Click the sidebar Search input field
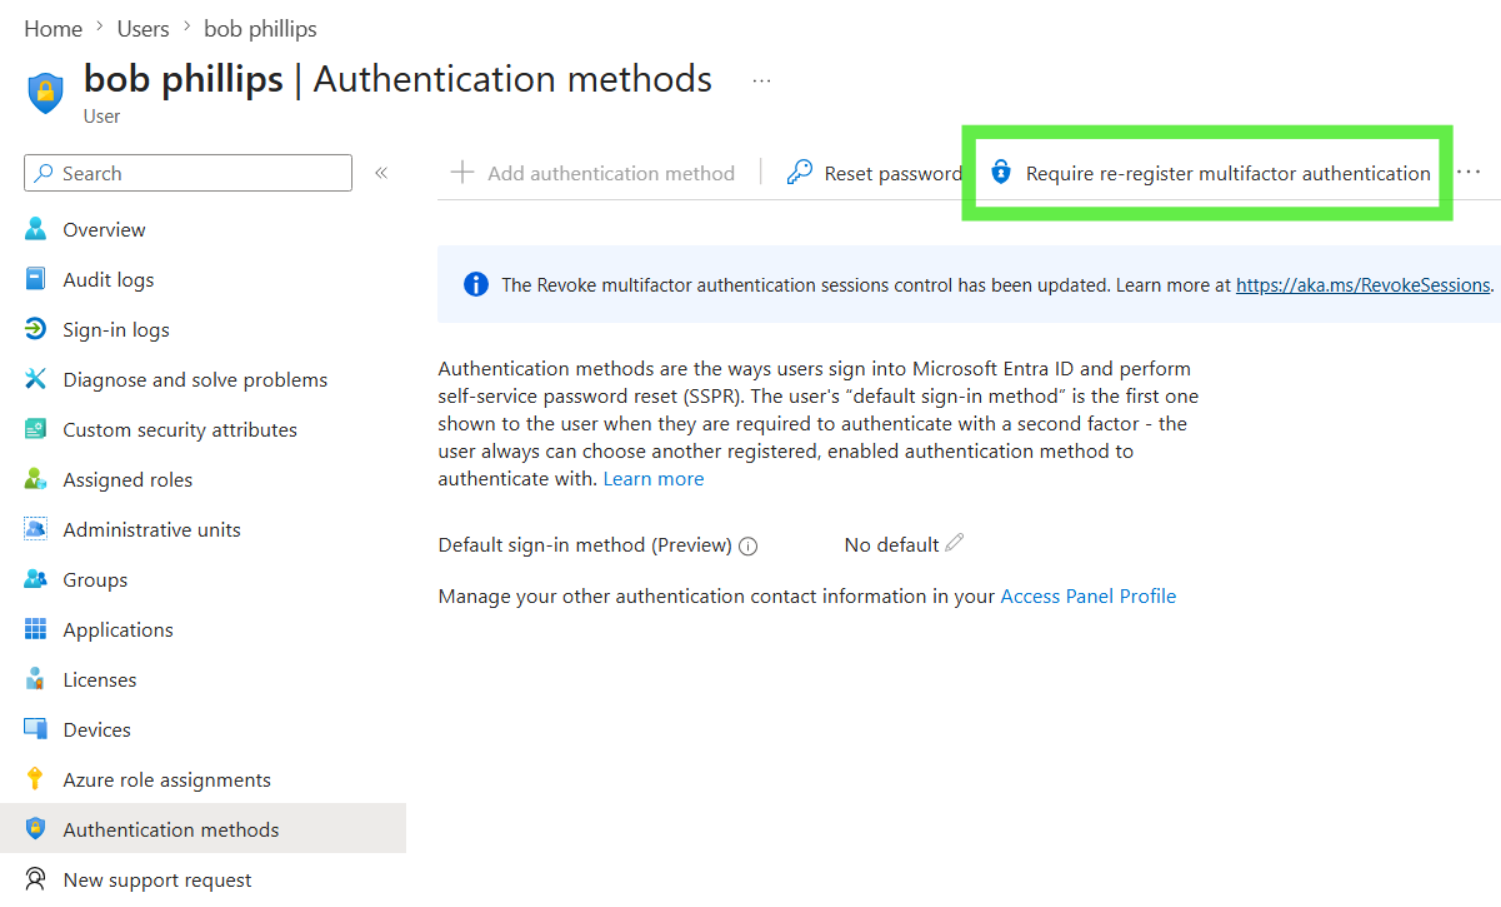This screenshot has width=1501, height=907. pyautogui.click(x=188, y=173)
